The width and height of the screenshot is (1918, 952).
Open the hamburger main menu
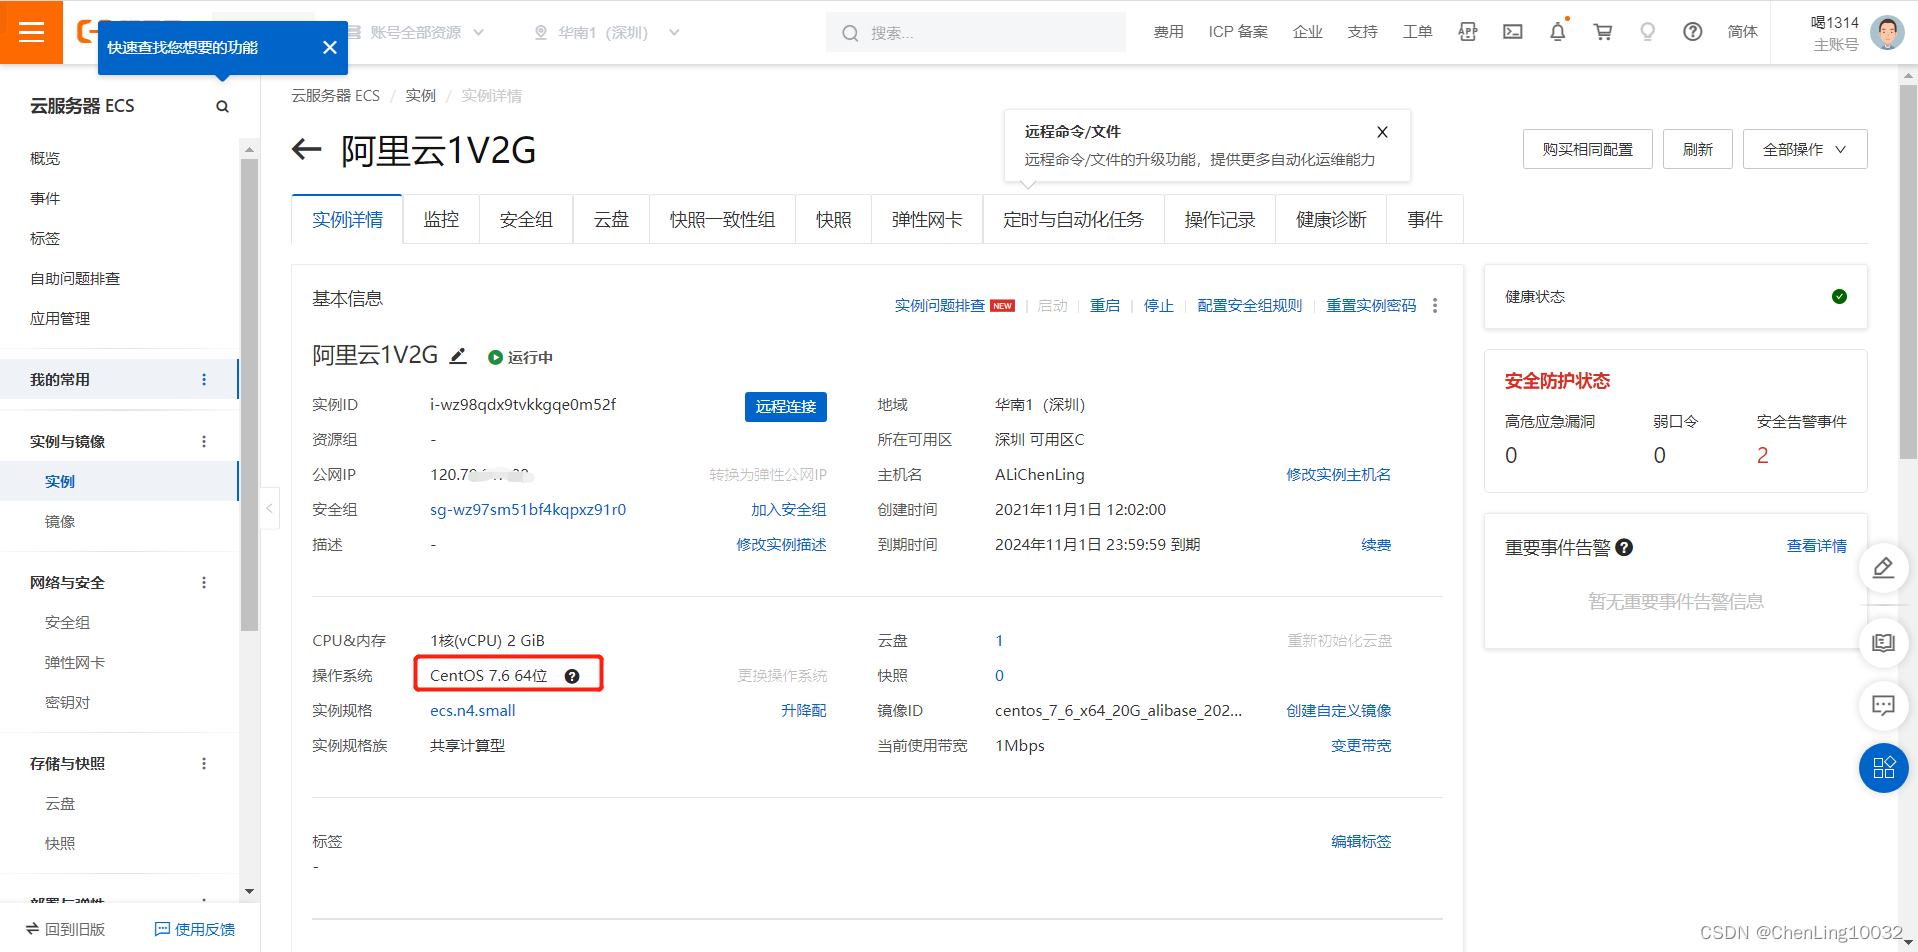point(31,32)
